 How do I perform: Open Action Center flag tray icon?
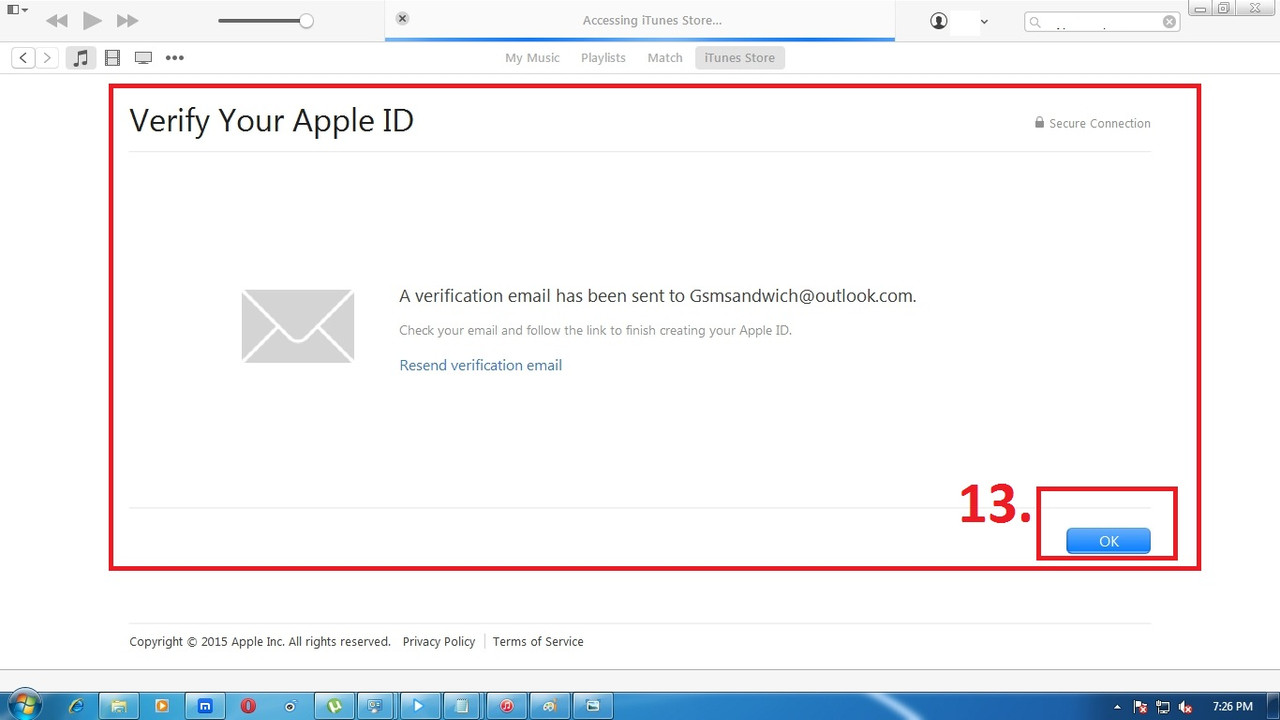(x=1140, y=707)
